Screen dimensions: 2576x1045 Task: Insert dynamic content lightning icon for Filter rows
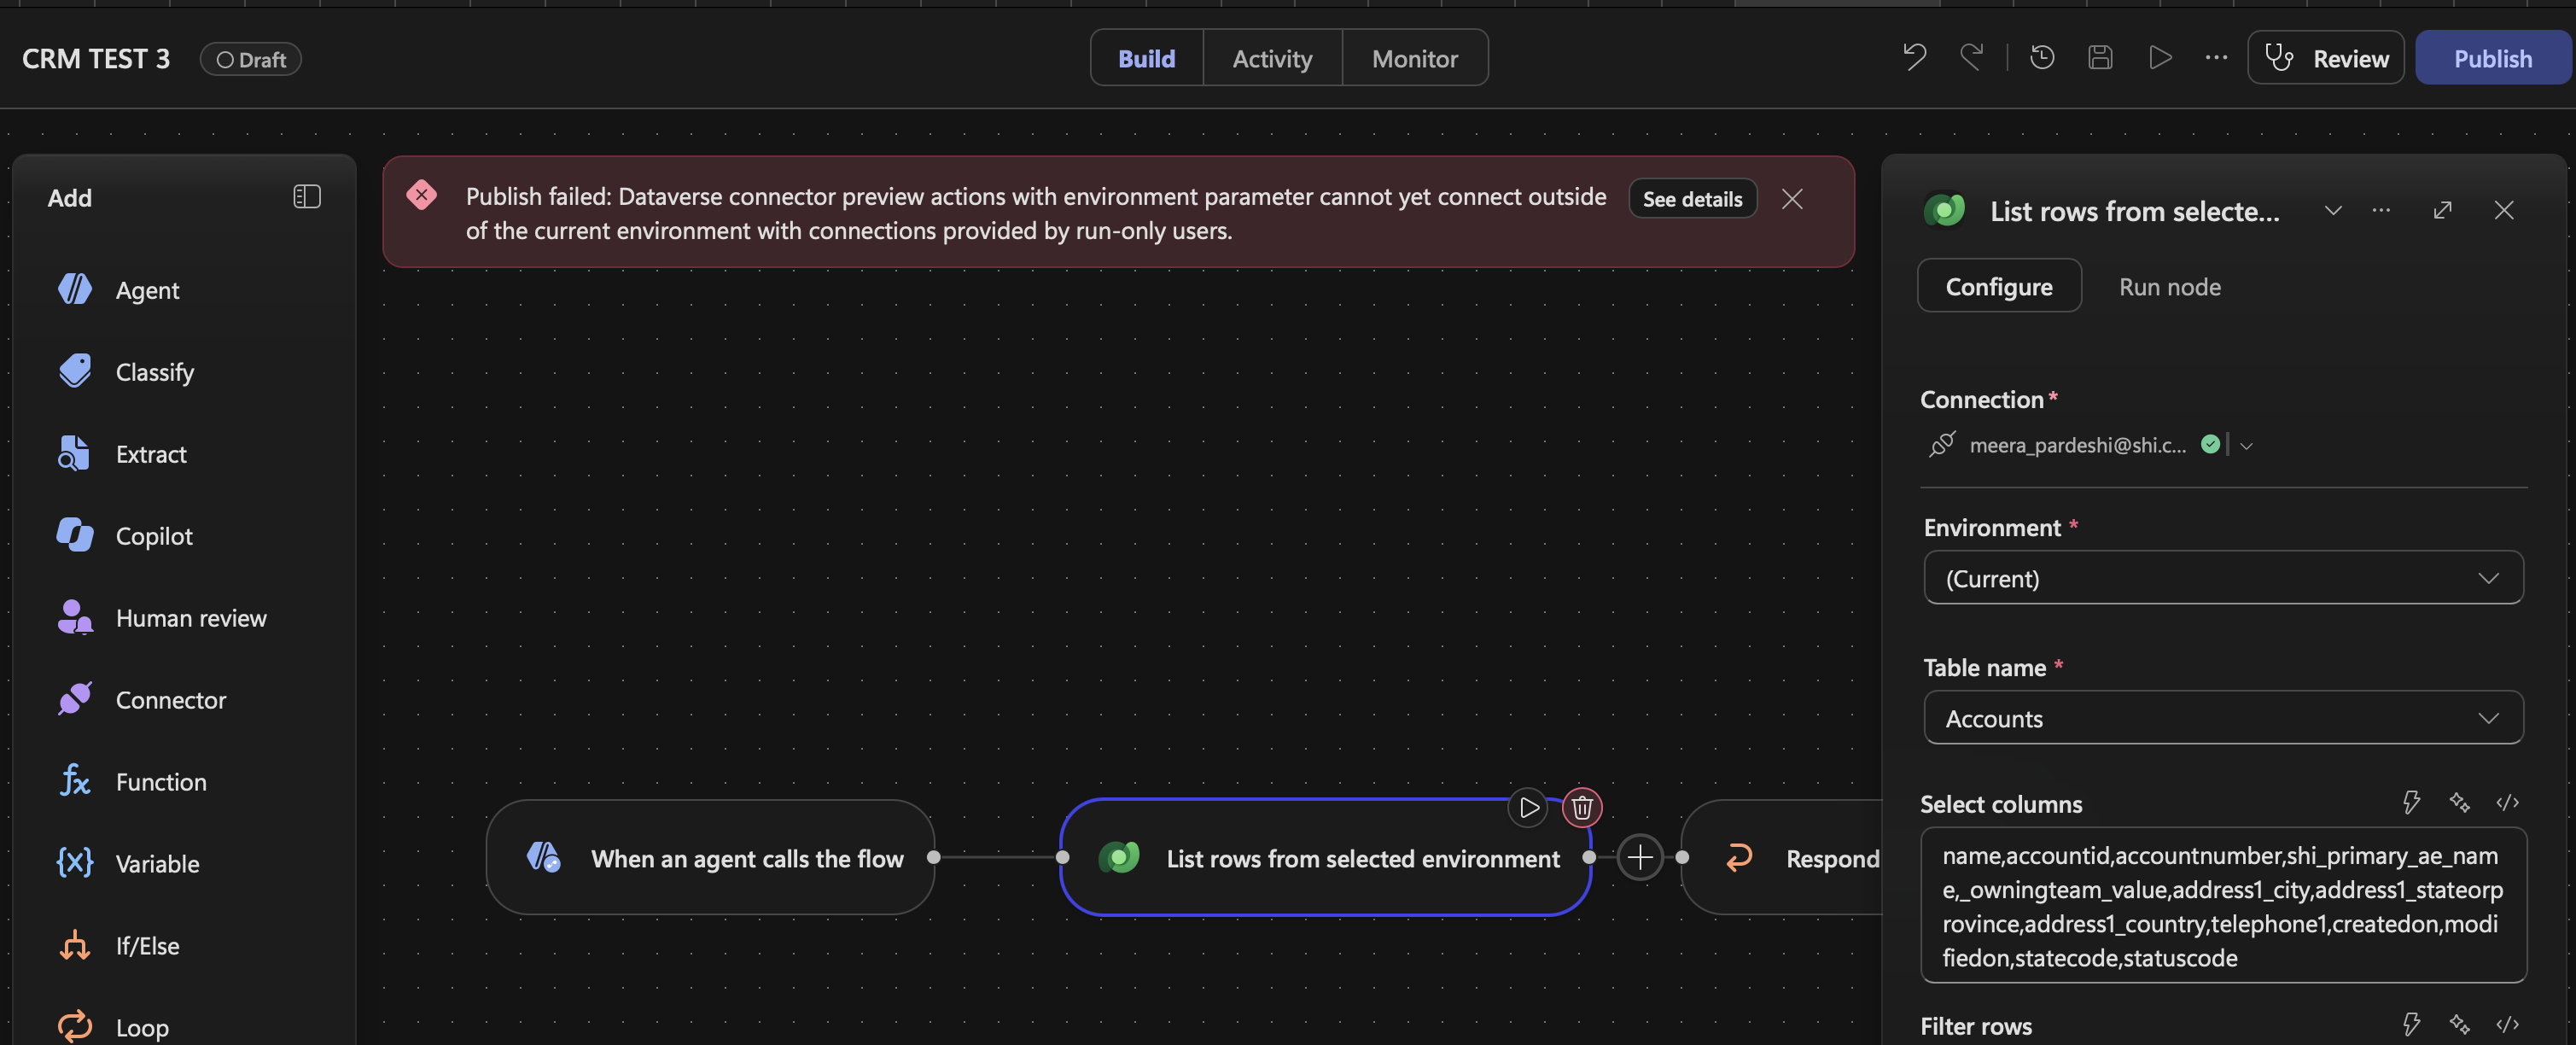[x=2411, y=1024]
